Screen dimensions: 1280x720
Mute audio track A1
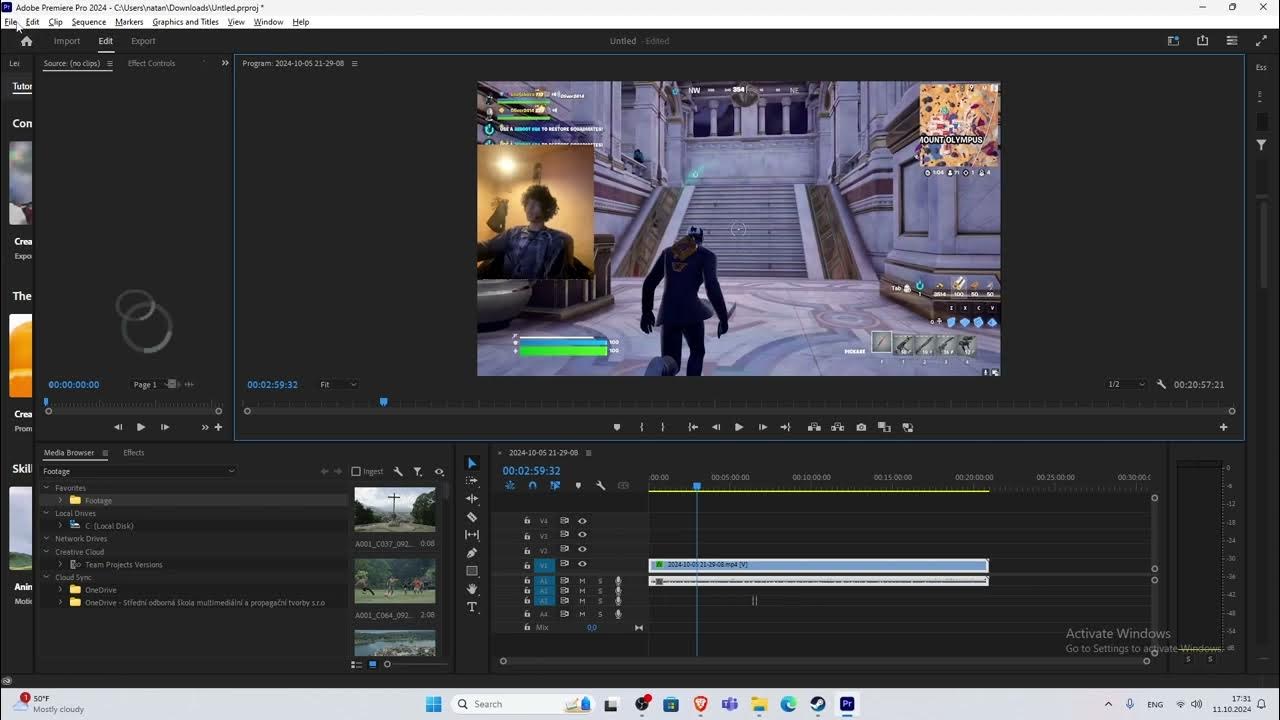point(582,581)
